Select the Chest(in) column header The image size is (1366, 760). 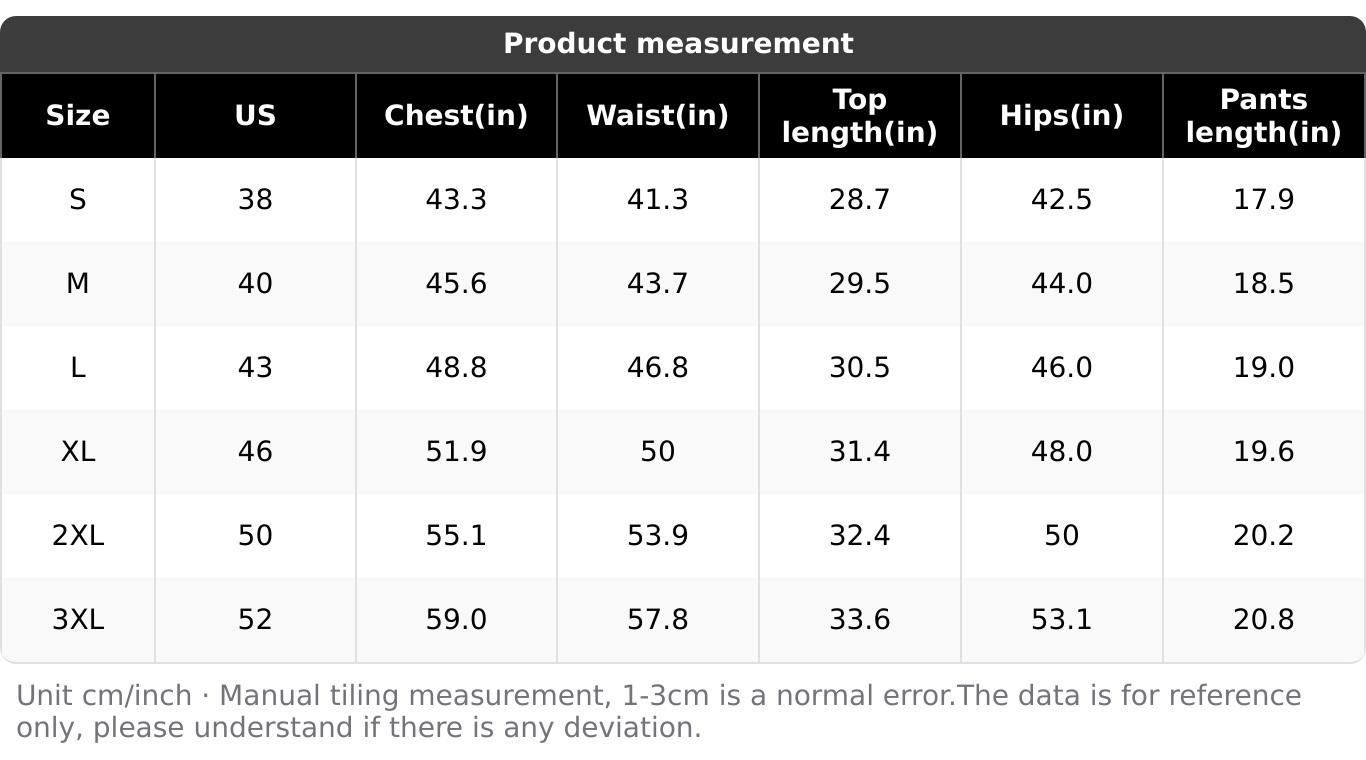pos(456,116)
